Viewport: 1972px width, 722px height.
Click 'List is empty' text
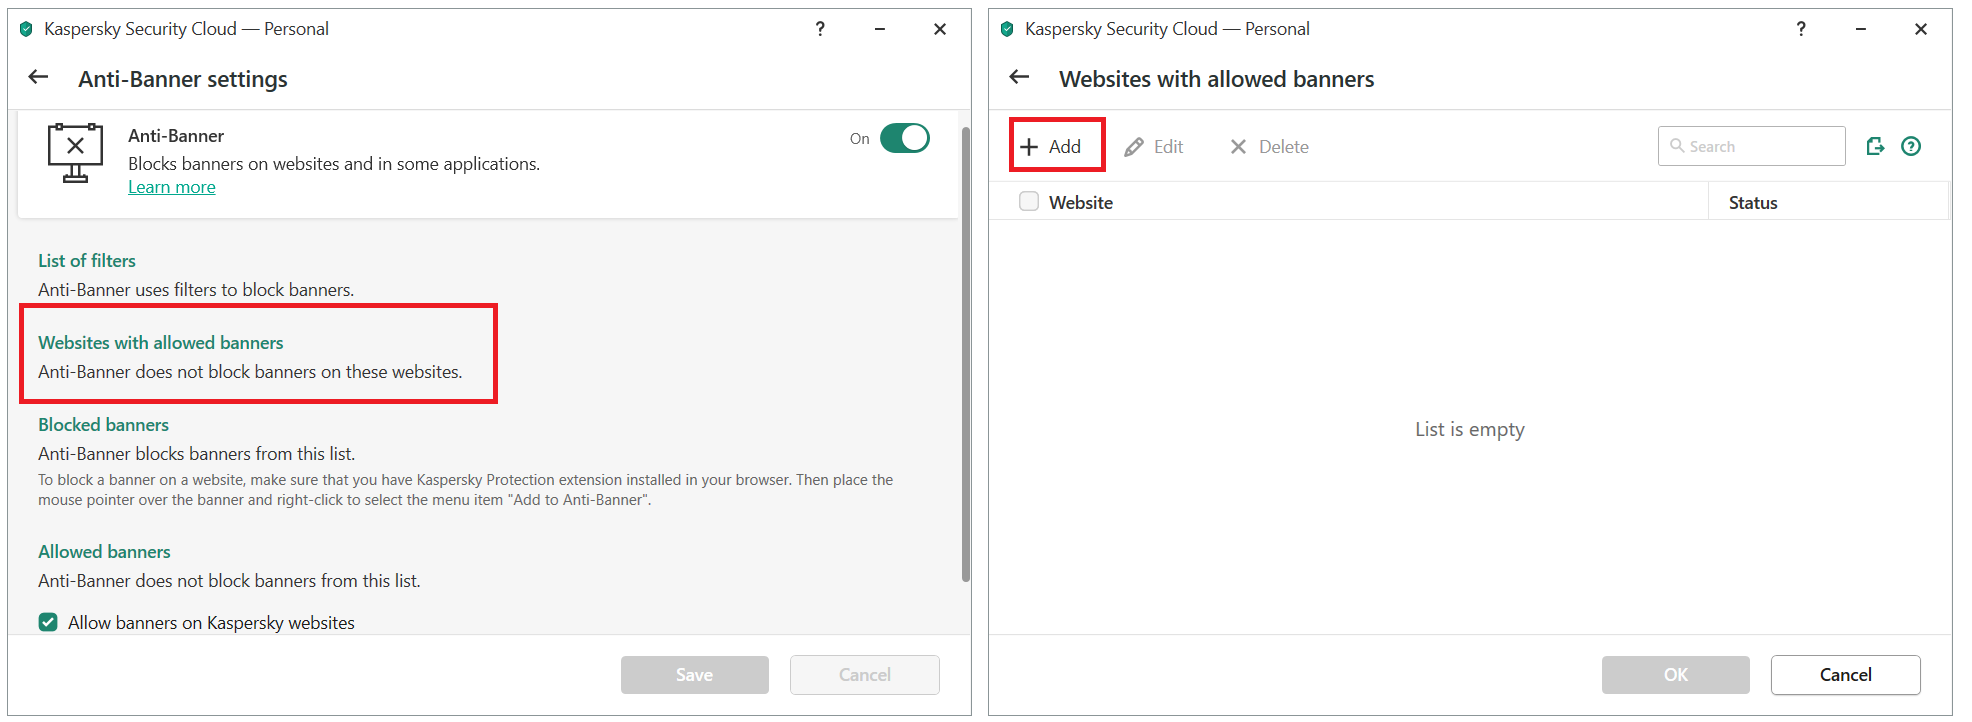[x=1470, y=429]
